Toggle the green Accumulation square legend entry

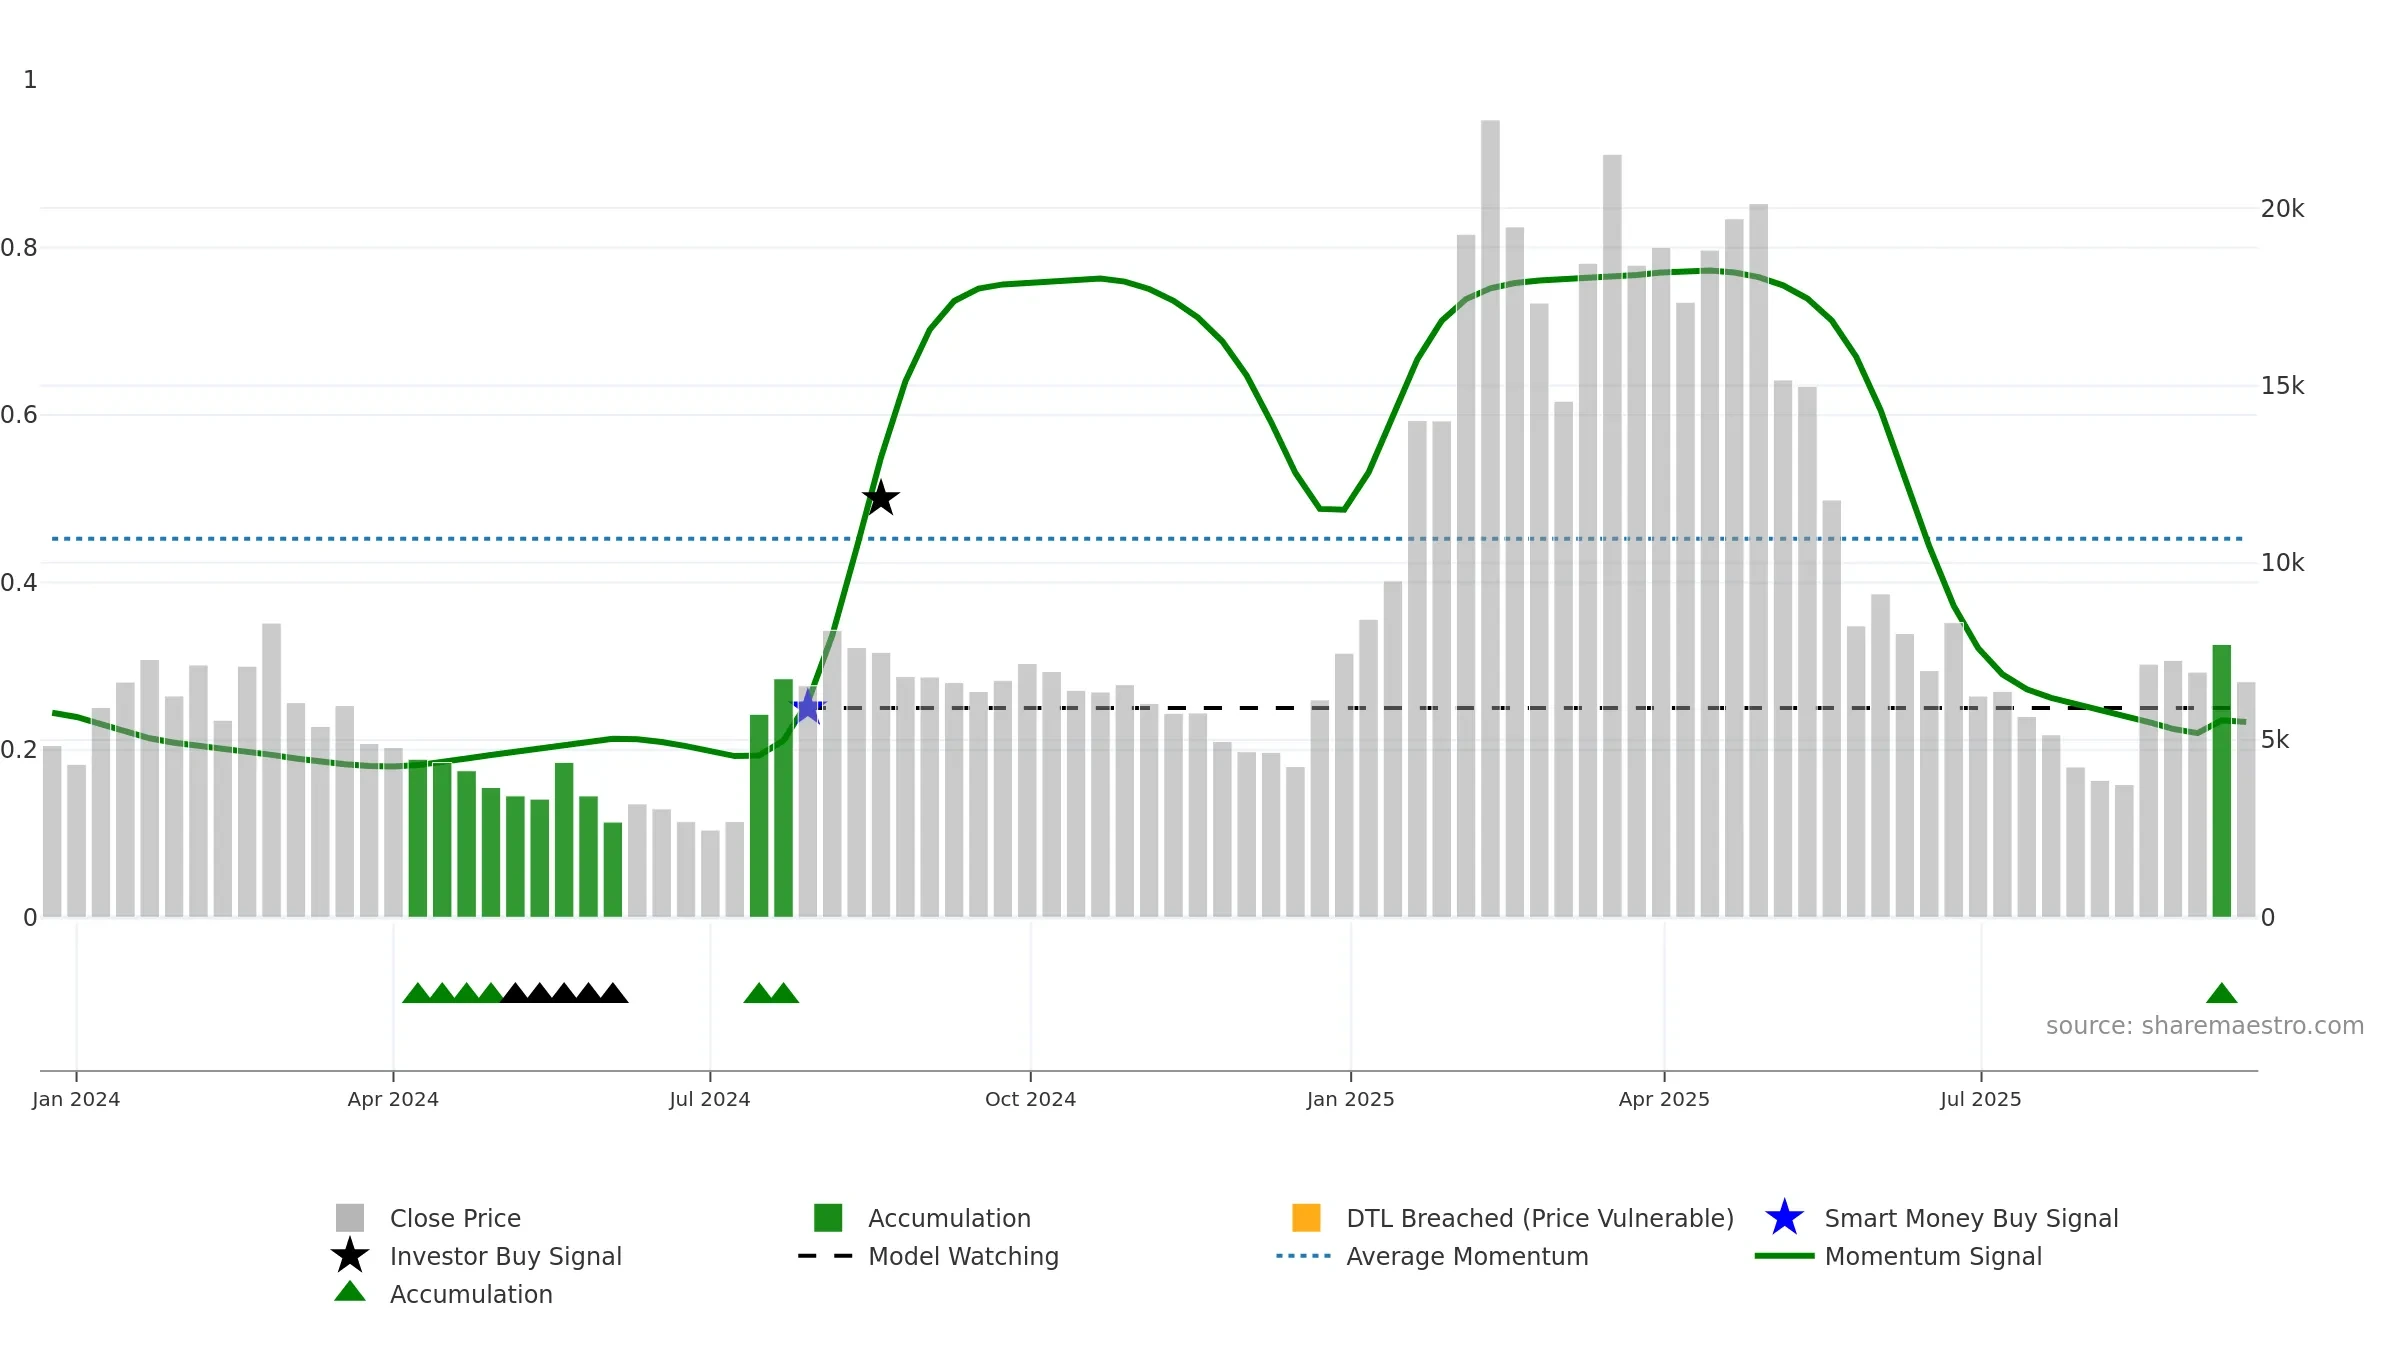[828, 1218]
